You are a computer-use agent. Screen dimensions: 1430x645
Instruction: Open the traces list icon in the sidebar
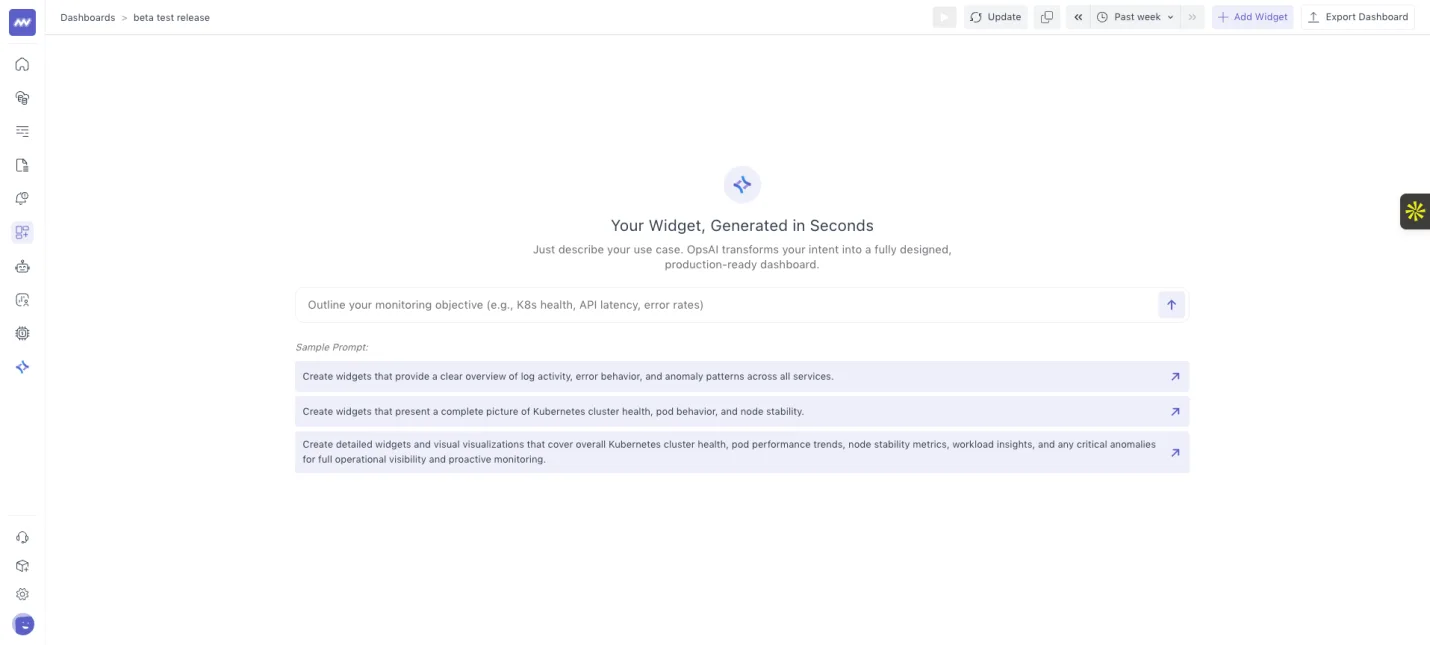click(x=22, y=131)
